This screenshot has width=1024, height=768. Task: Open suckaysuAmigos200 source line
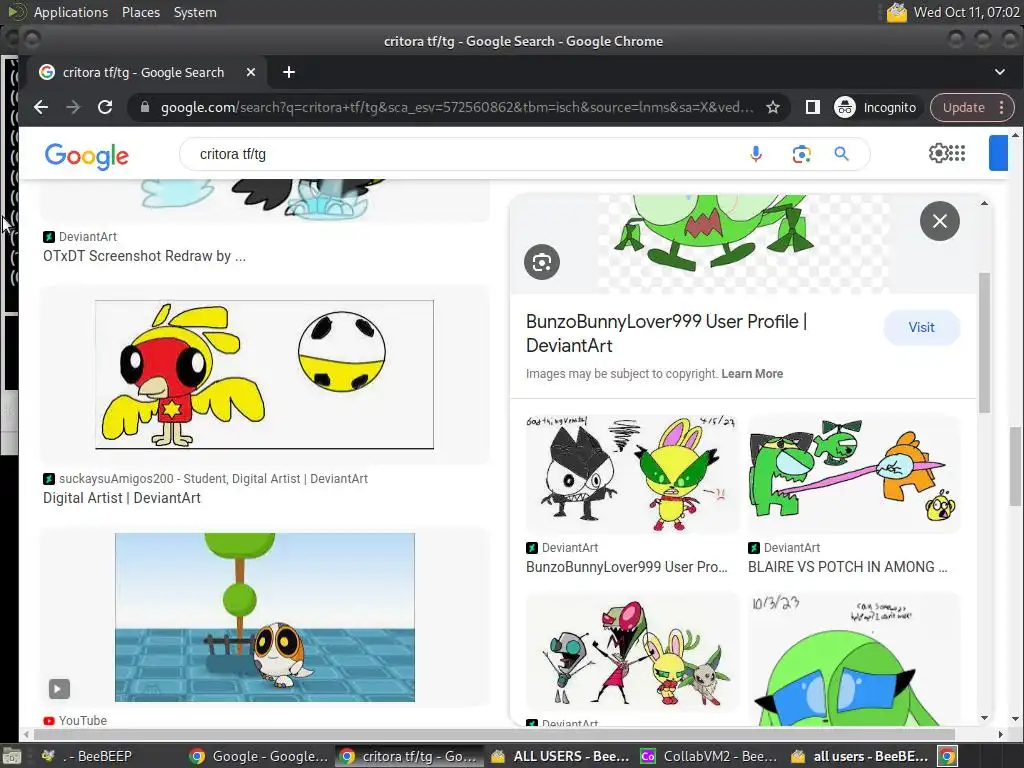(213, 479)
